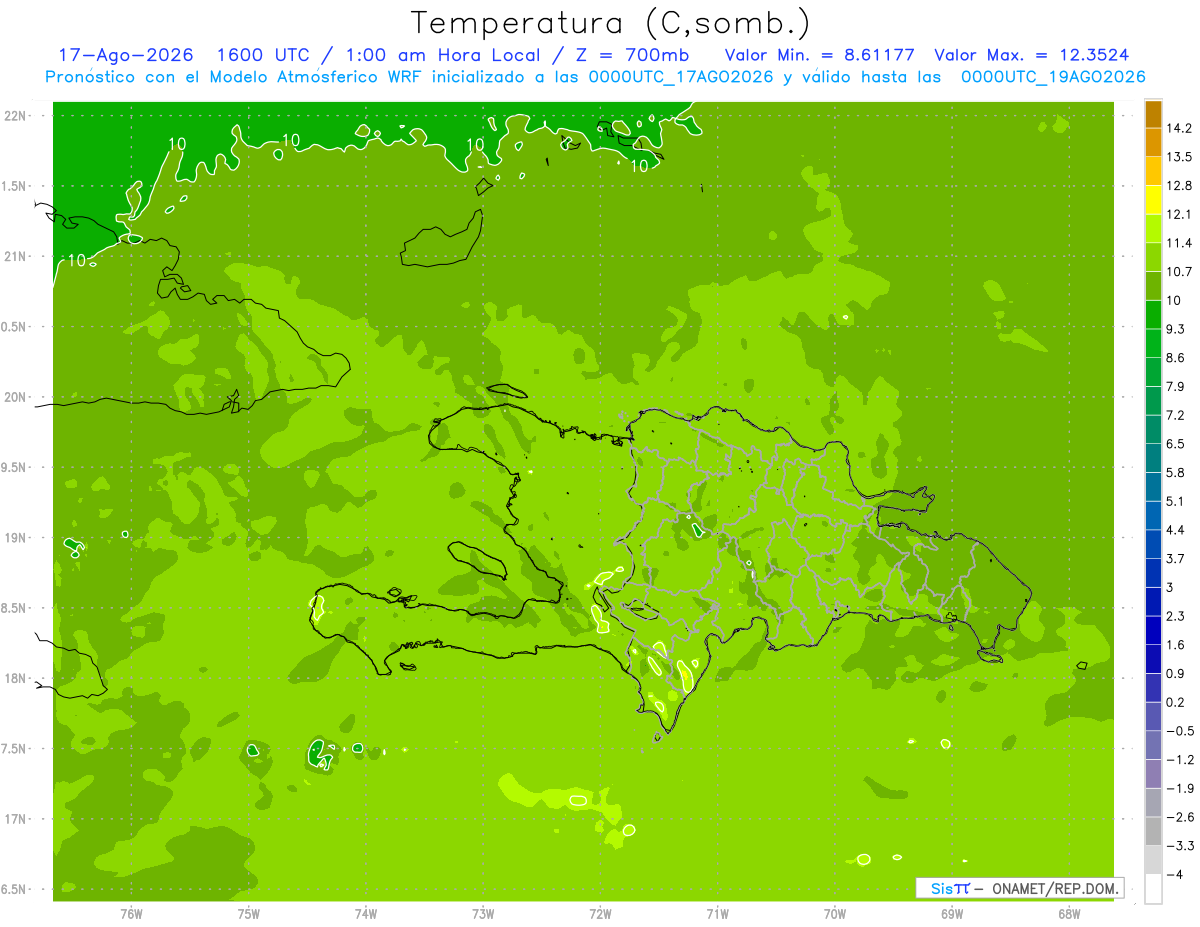The image size is (1200, 927).
Task: Pick the yellow swatch between 12.1 and 12.8
Action: point(1153,200)
